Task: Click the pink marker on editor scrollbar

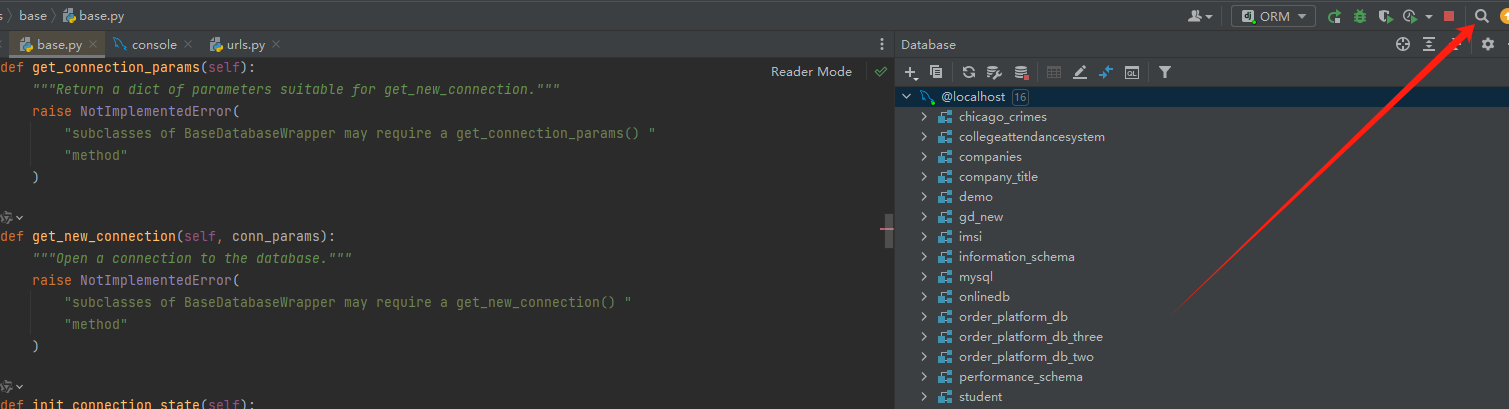Action: [888, 229]
